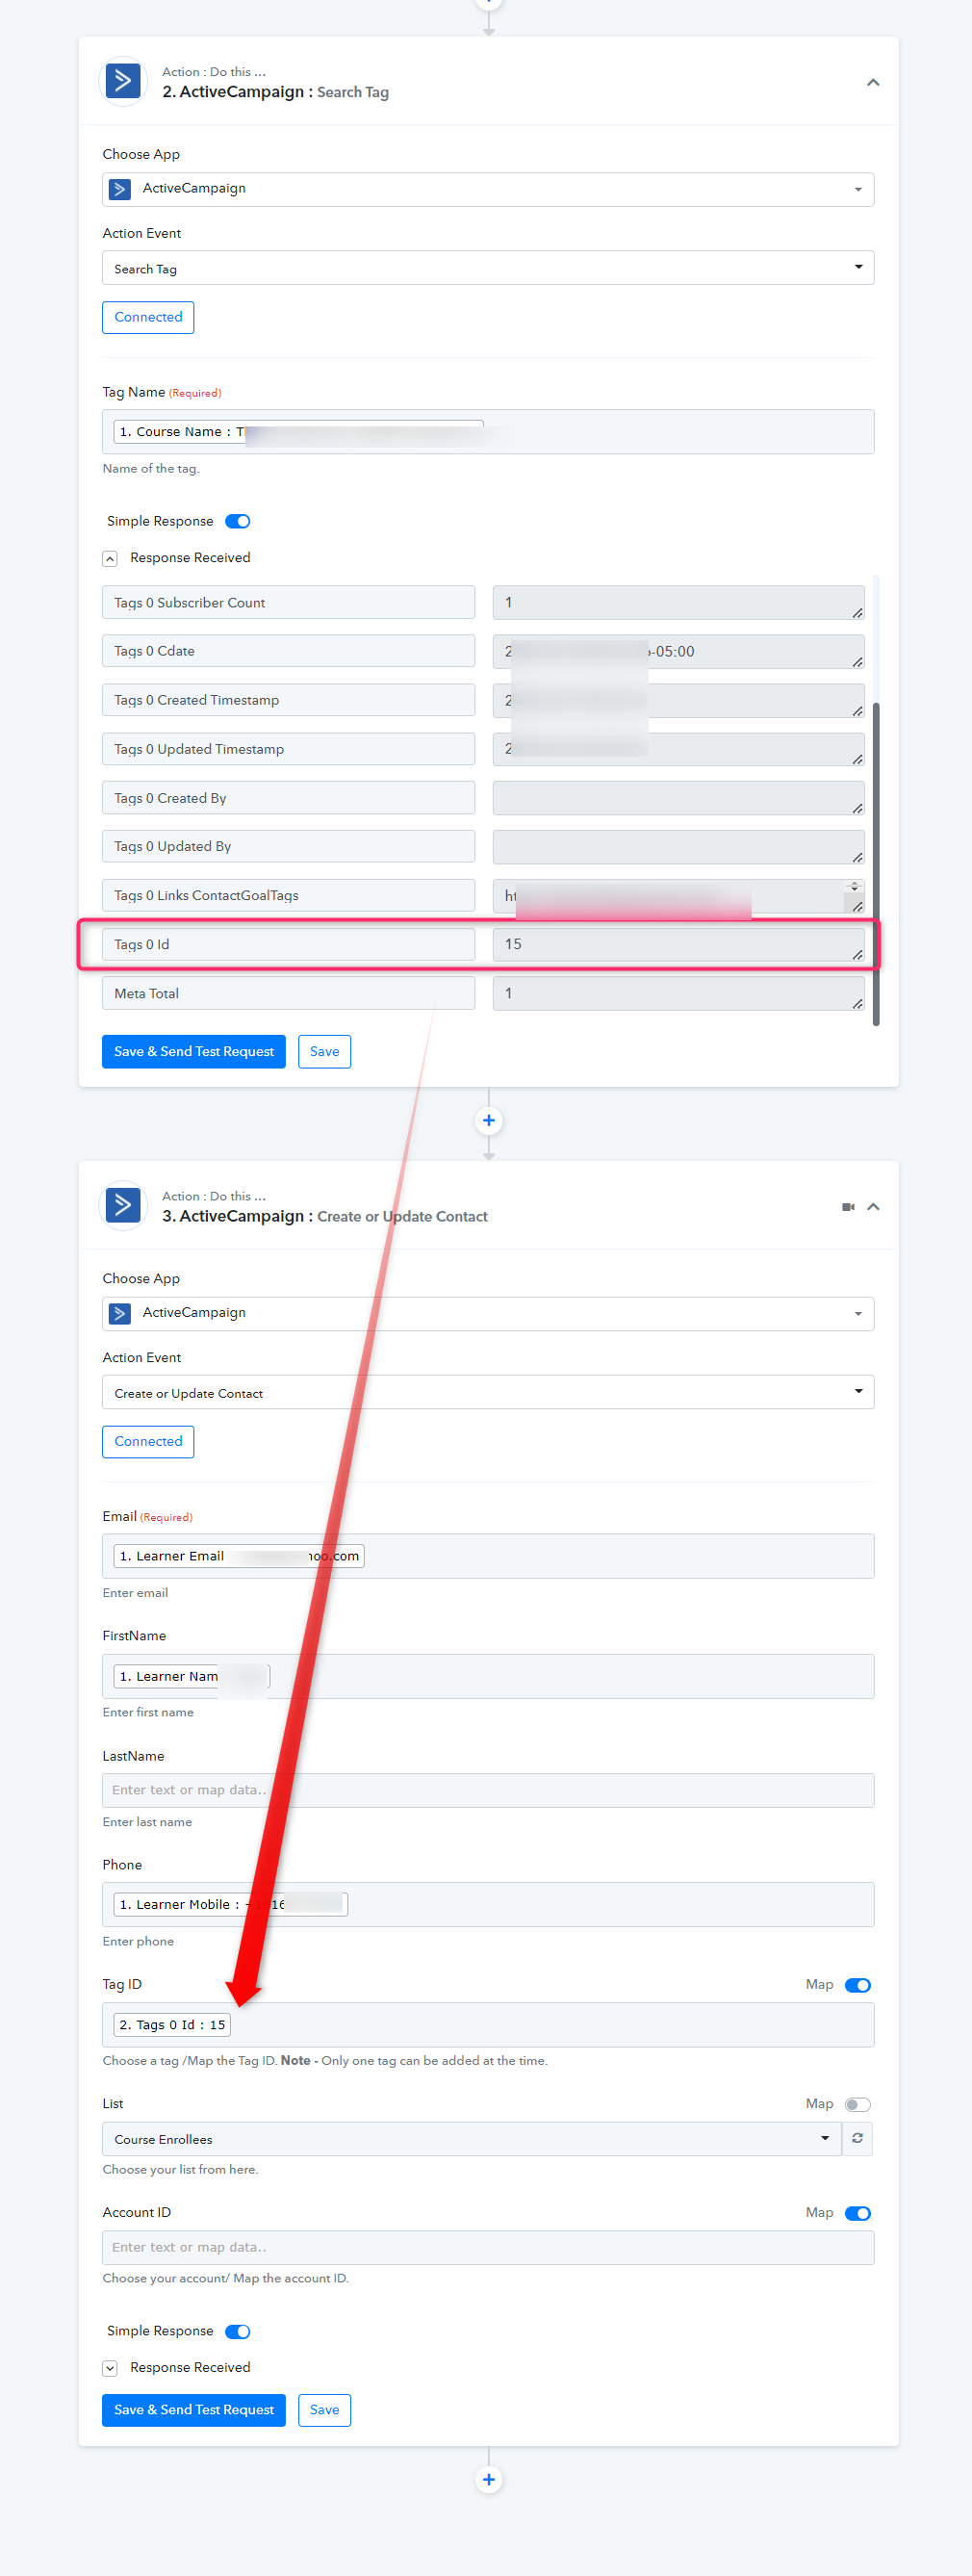Image resolution: width=972 pixels, height=2576 pixels.
Task: Click ActiveCampaign icon in step 2 Choose App field
Action: tap(120, 189)
